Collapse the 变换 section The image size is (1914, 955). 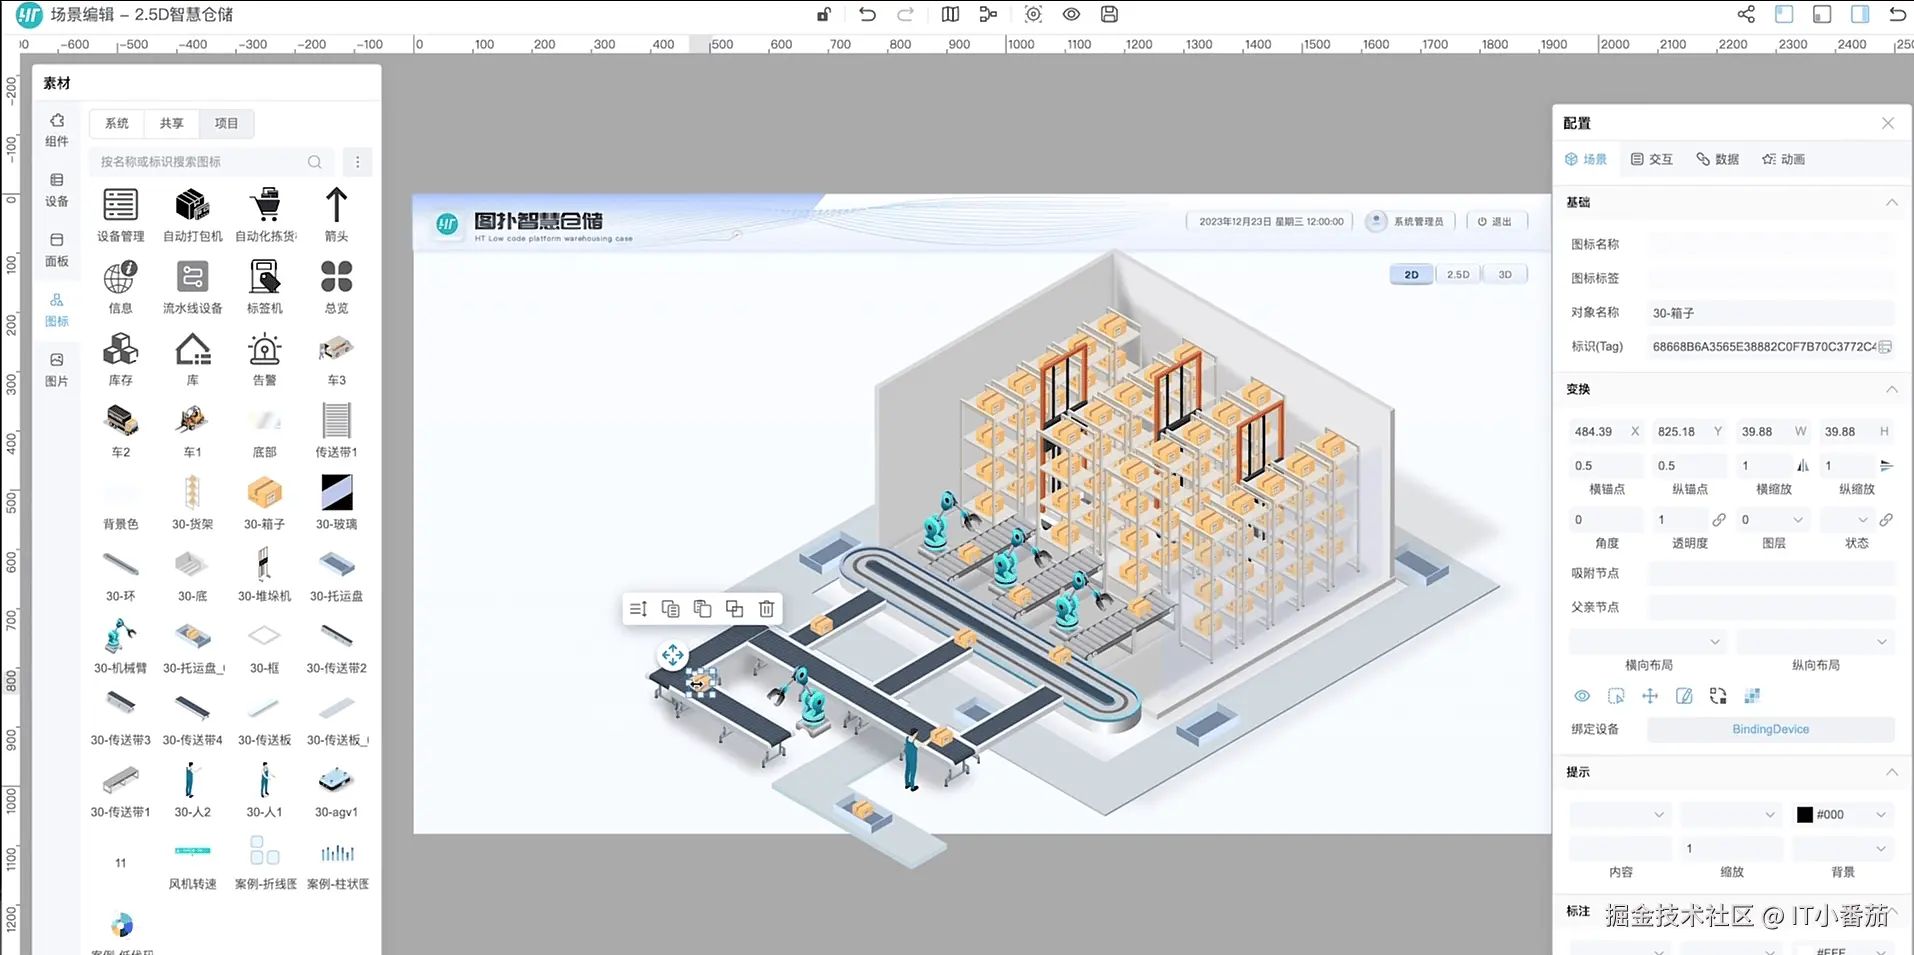pyautogui.click(x=1891, y=390)
